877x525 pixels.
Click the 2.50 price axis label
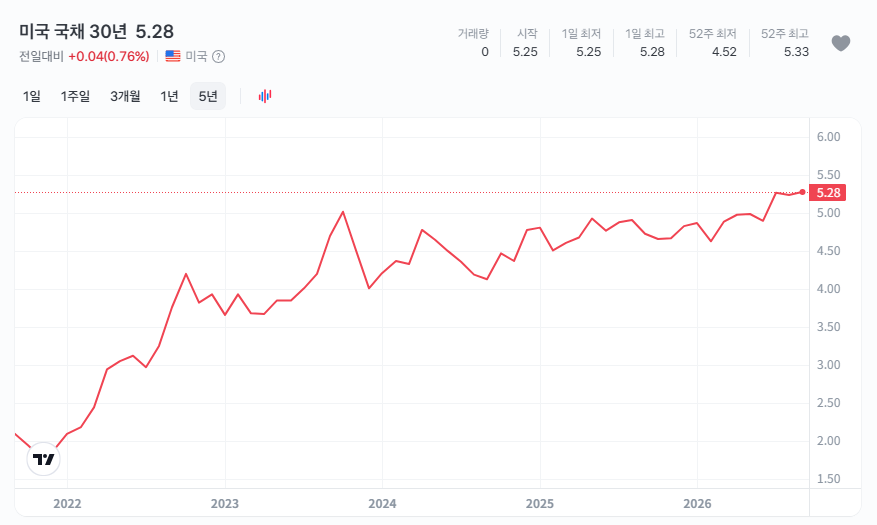(x=828, y=403)
